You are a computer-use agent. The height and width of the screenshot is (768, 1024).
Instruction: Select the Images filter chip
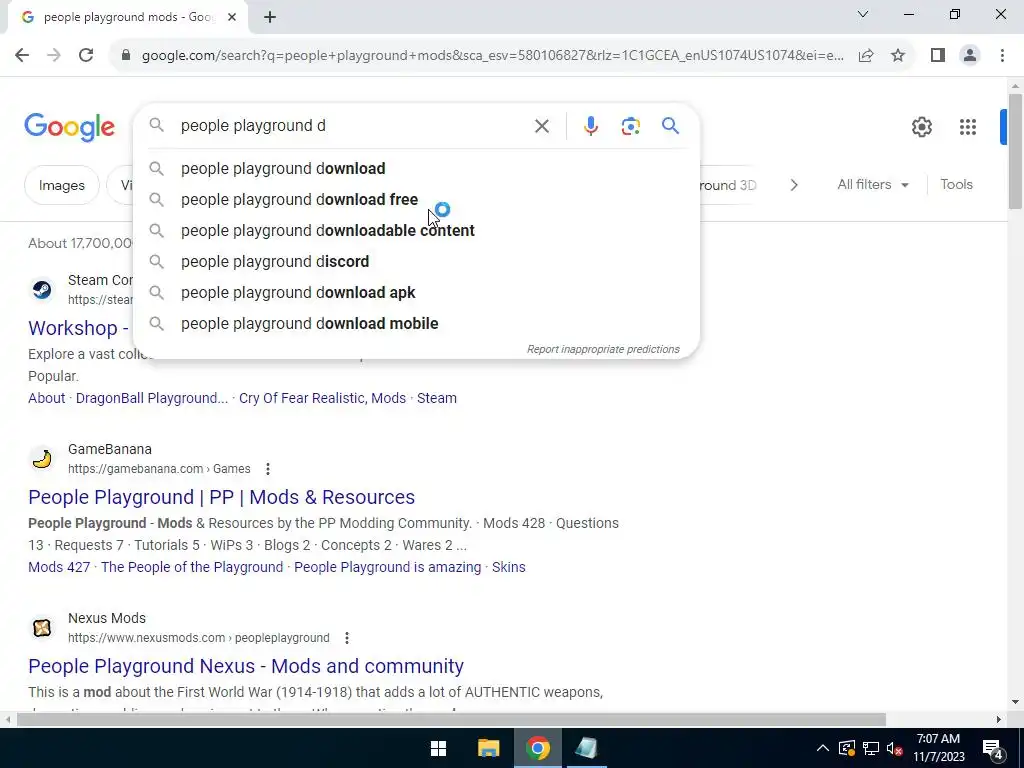click(x=61, y=185)
